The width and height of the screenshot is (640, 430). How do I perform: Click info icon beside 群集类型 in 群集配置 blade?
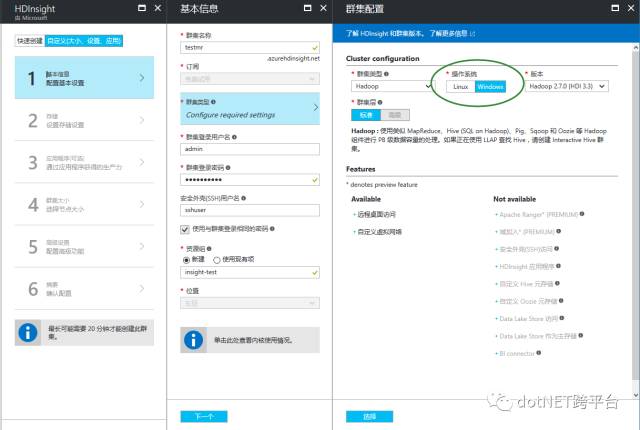(386, 74)
